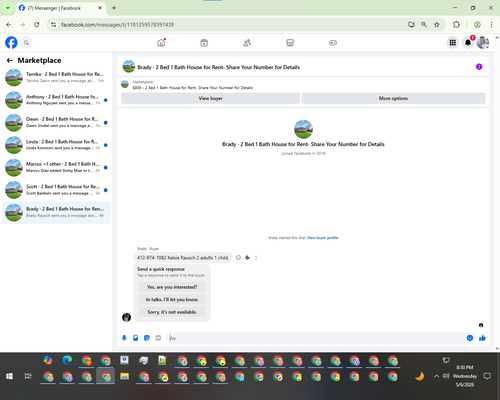The width and height of the screenshot is (500, 400).
Task: Click the Facebook logo icon
Action: (x=11, y=43)
